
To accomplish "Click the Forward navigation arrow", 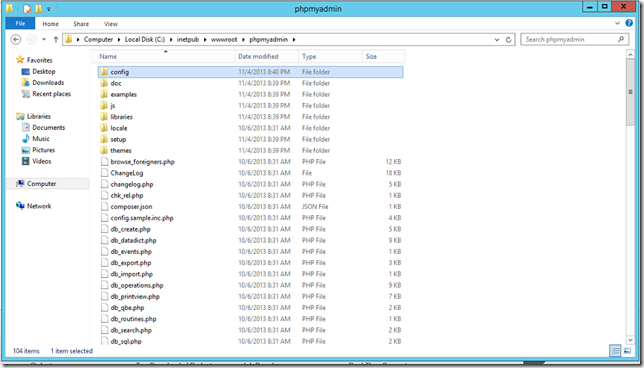I will [31, 39].
